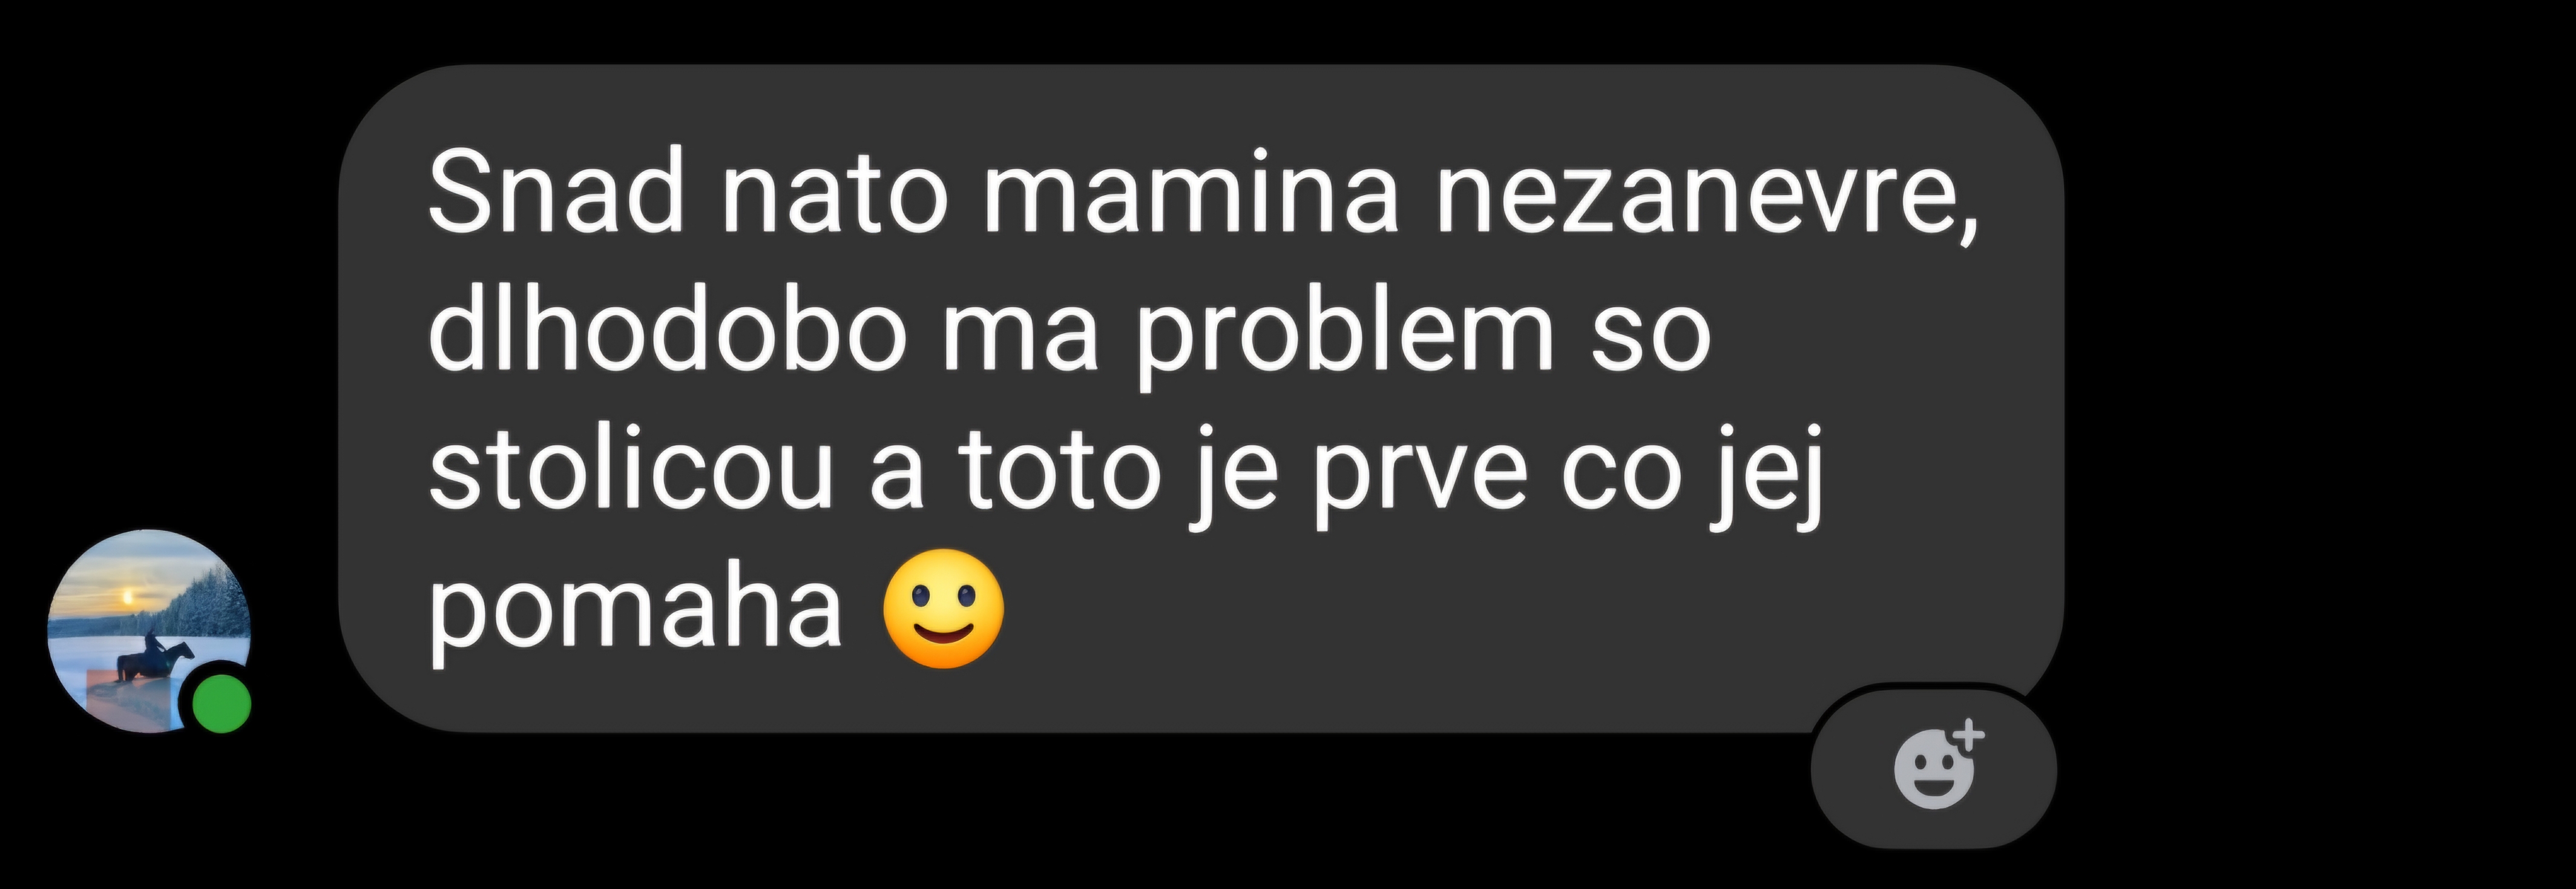This screenshot has height=889, width=2576.
Task: Open the sender's horse rider profile picture
Action: [x=150, y=631]
